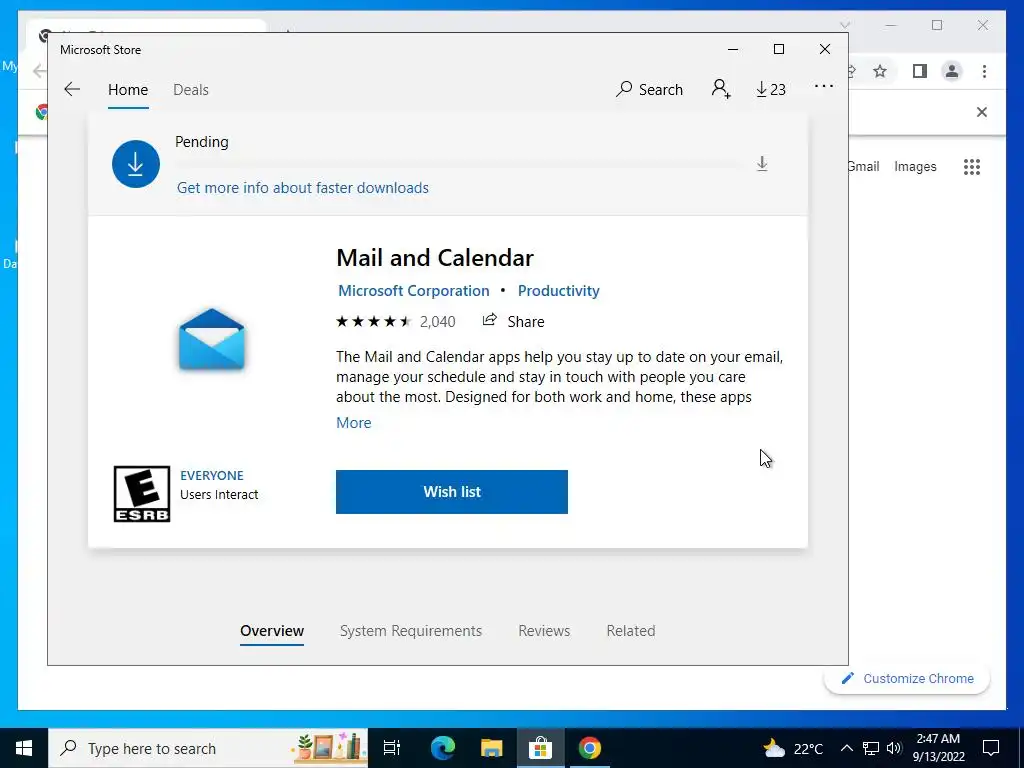
Task: Select the Overview section tab
Action: click(272, 631)
